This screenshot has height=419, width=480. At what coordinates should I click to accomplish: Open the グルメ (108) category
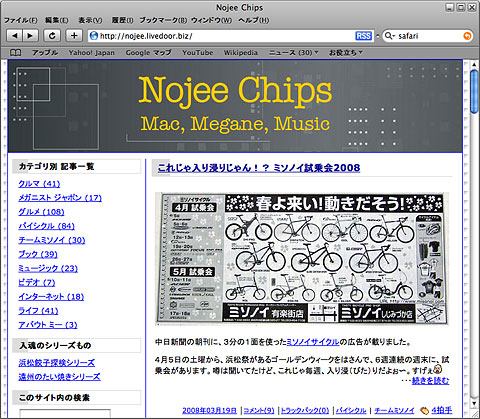[41, 212]
